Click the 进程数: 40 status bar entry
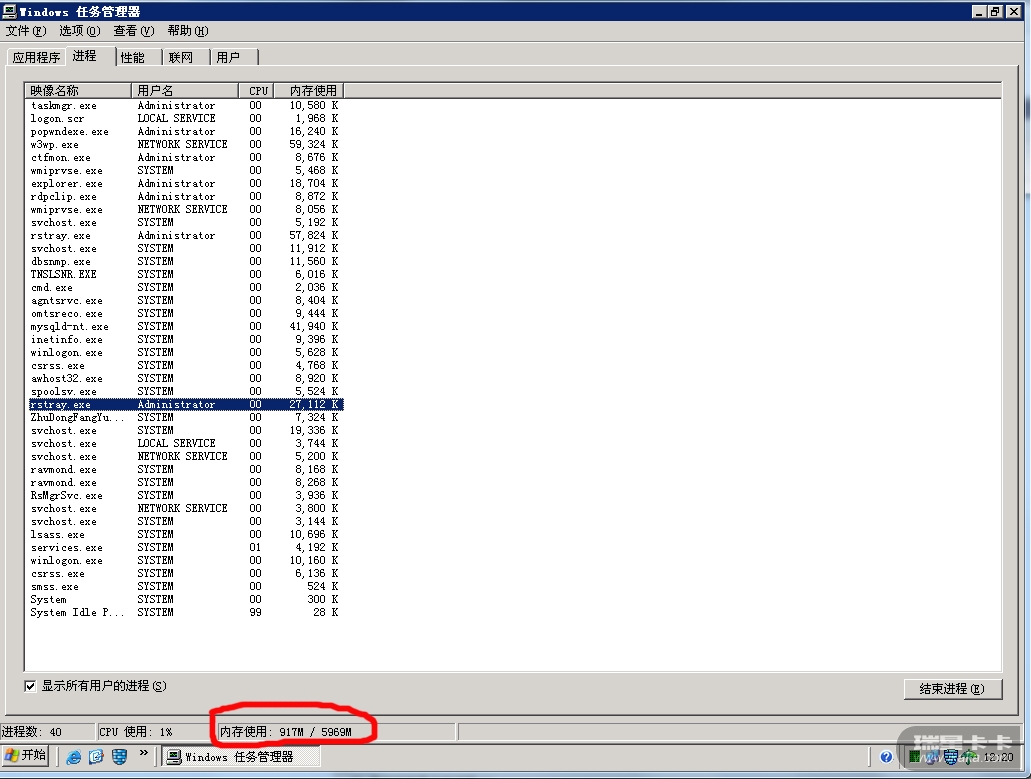Viewport: 1031px width, 779px height. pos(47,732)
